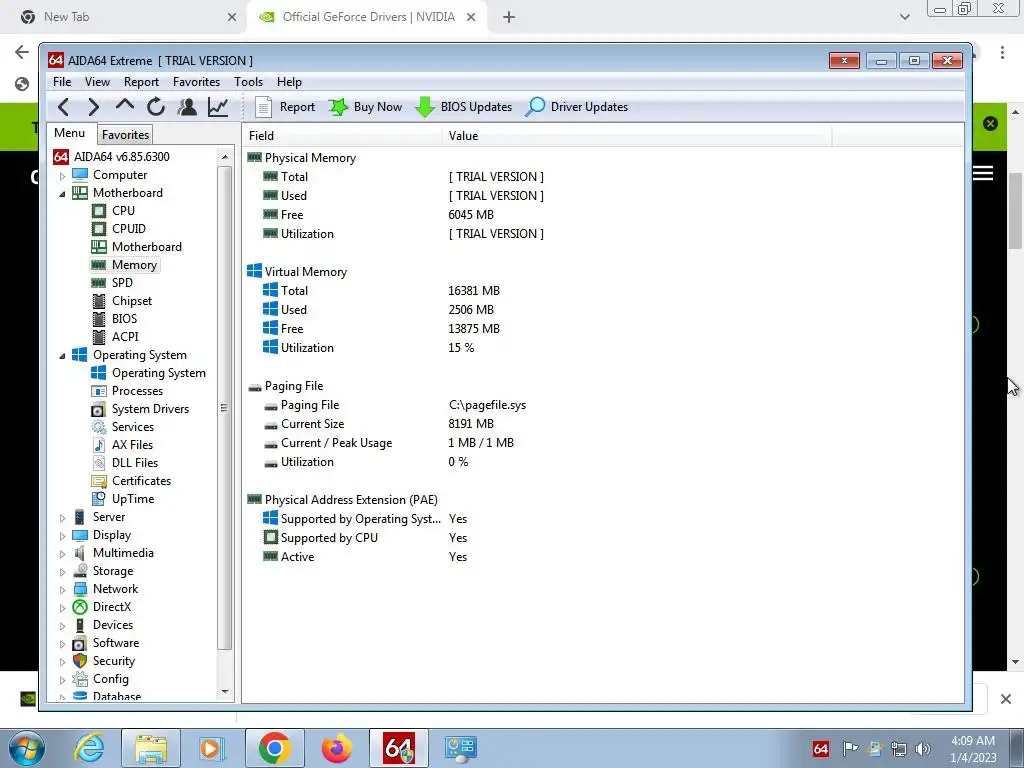Click the tree panel scrollbar thumb
1024x768 pixels.
click(224, 408)
